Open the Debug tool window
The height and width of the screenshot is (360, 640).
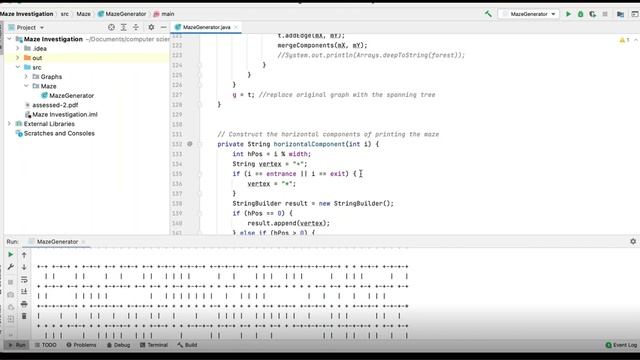tap(118, 345)
